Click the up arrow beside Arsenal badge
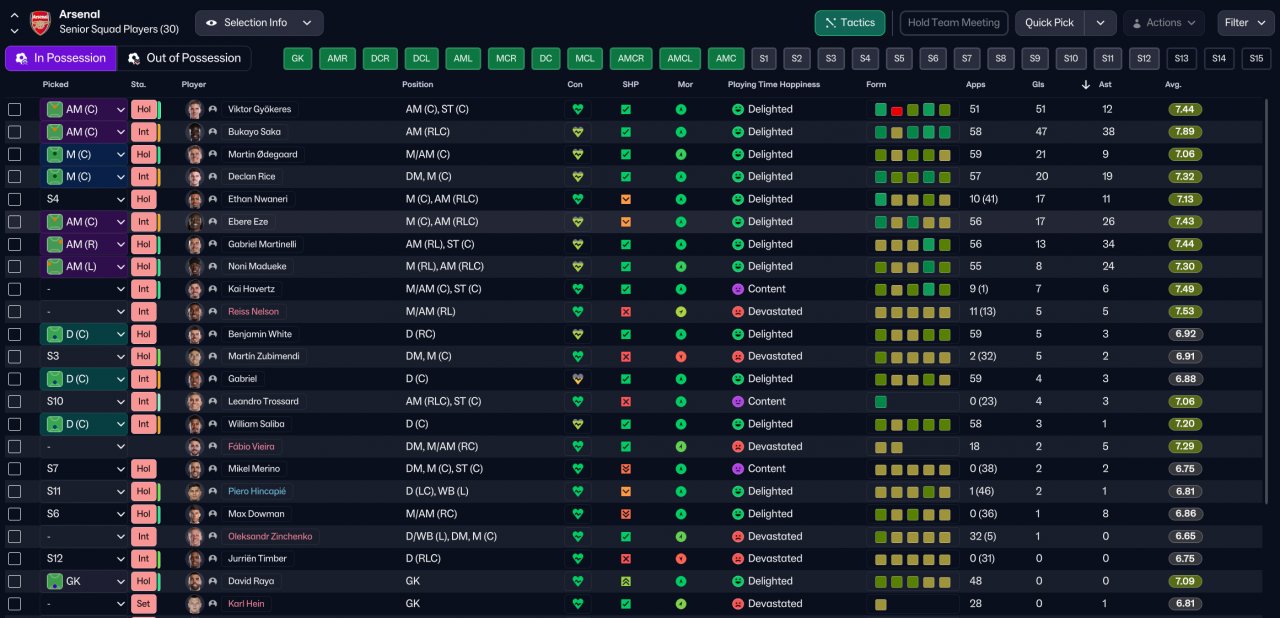The height and width of the screenshot is (618, 1280). coord(14,14)
